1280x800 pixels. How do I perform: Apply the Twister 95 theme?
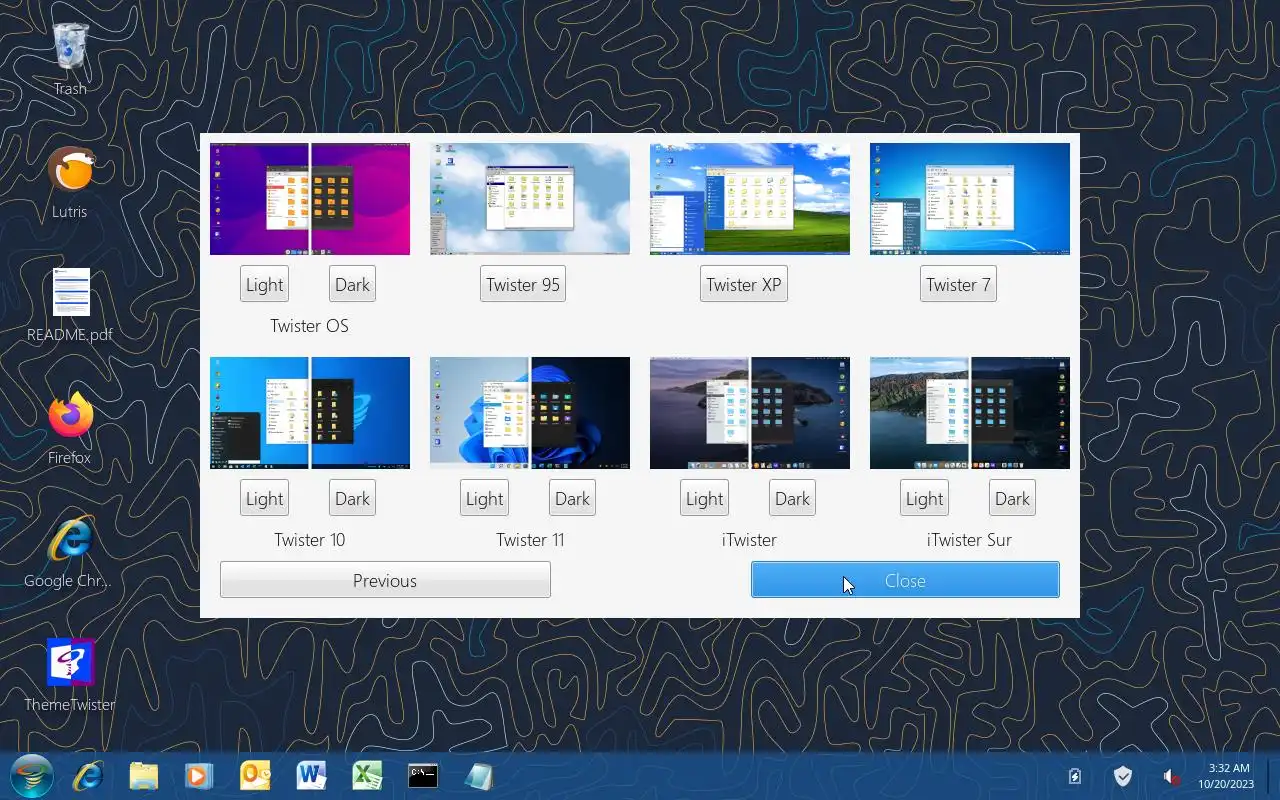coord(523,284)
